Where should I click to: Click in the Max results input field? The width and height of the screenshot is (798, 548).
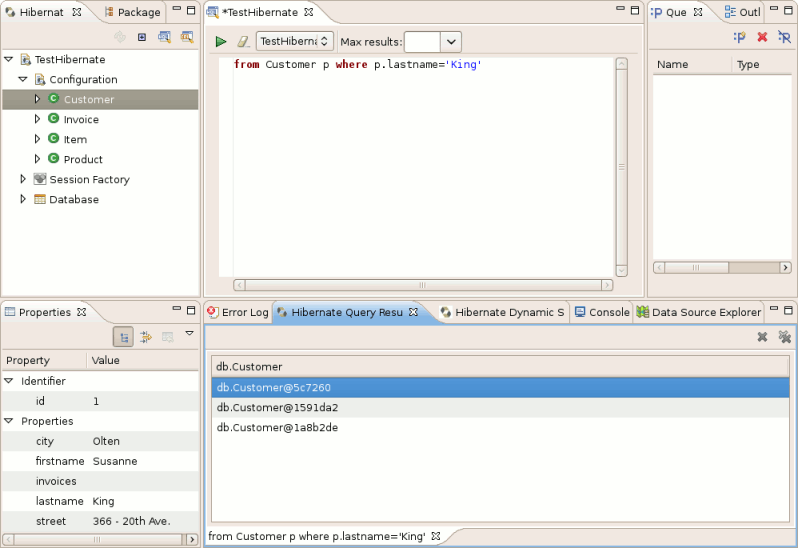click(x=421, y=42)
